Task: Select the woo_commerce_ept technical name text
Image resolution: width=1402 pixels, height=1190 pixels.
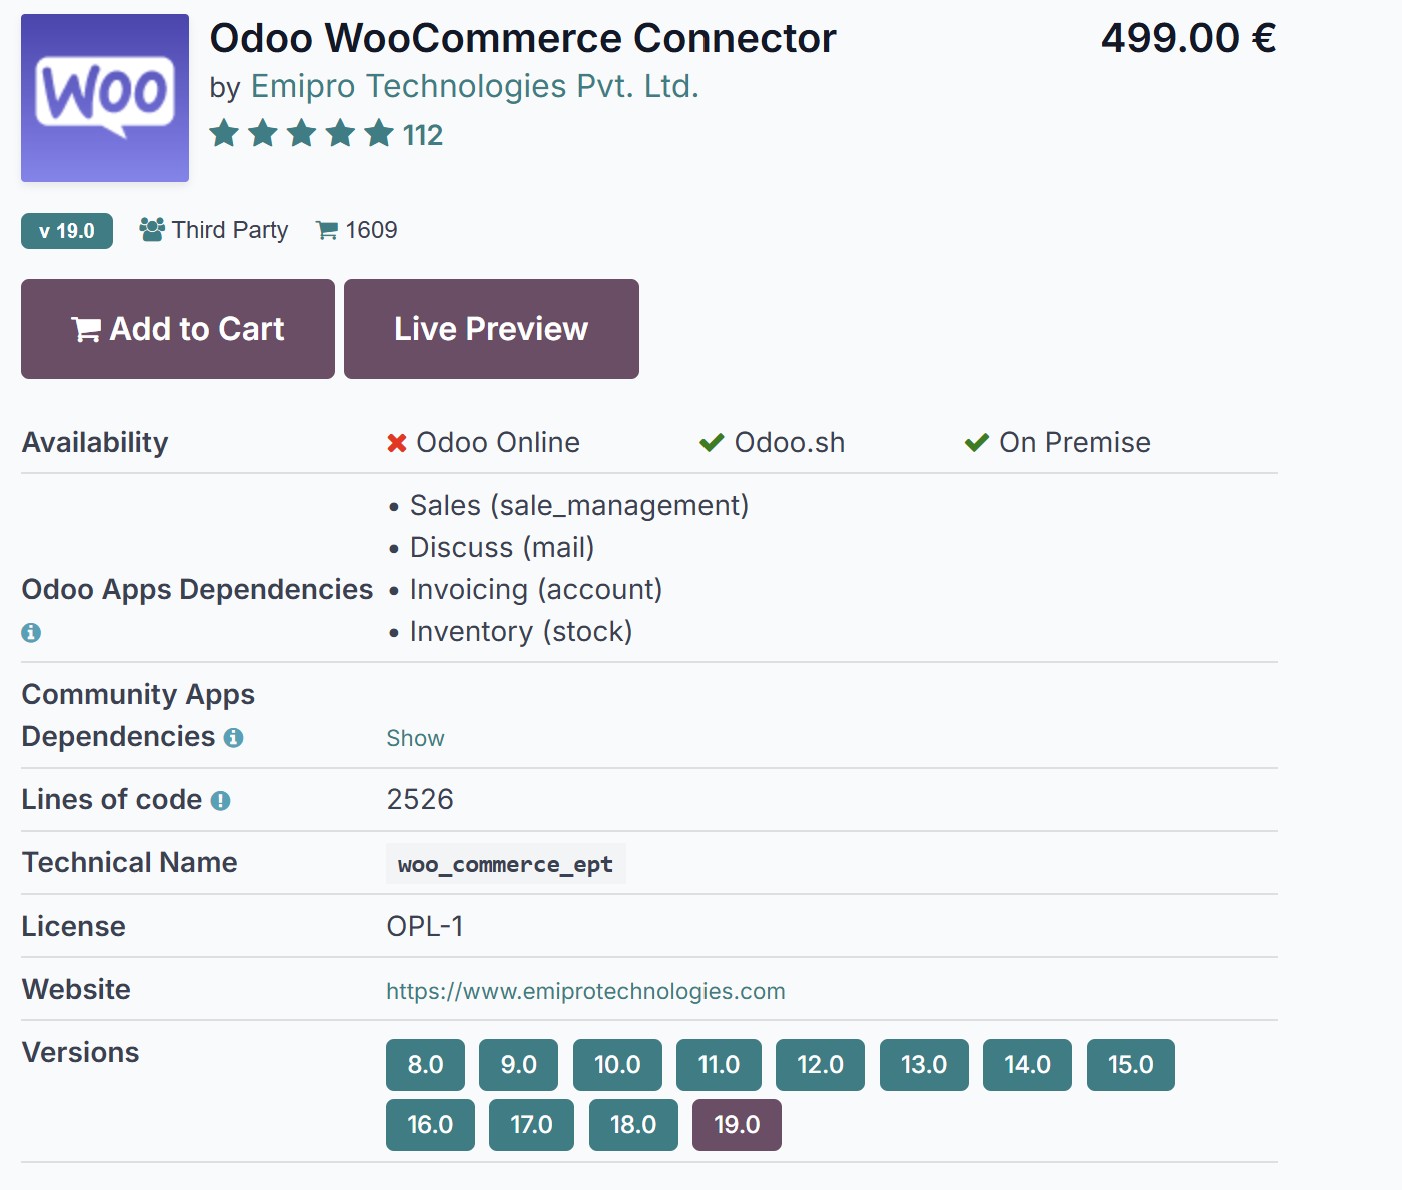Action: pyautogui.click(x=505, y=863)
